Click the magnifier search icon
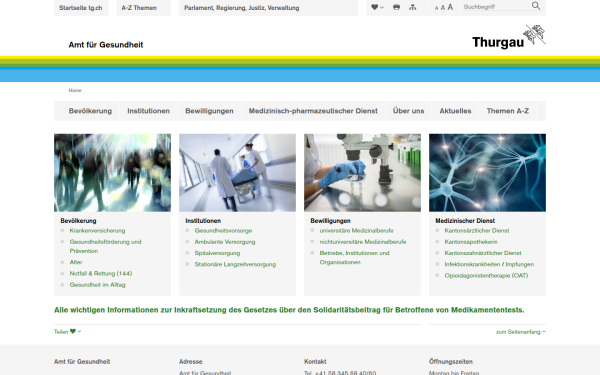The width and height of the screenshot is (600, 375). pos(536,6)
